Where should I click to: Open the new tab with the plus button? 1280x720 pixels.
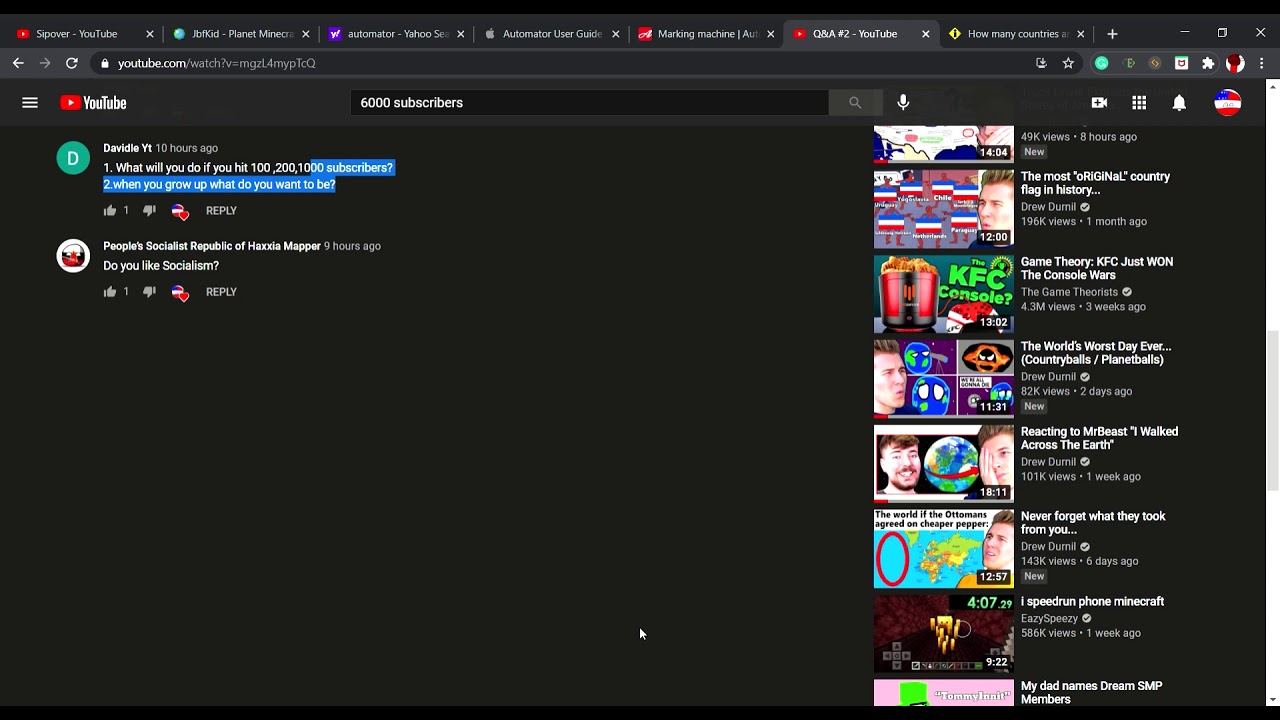1112,34
